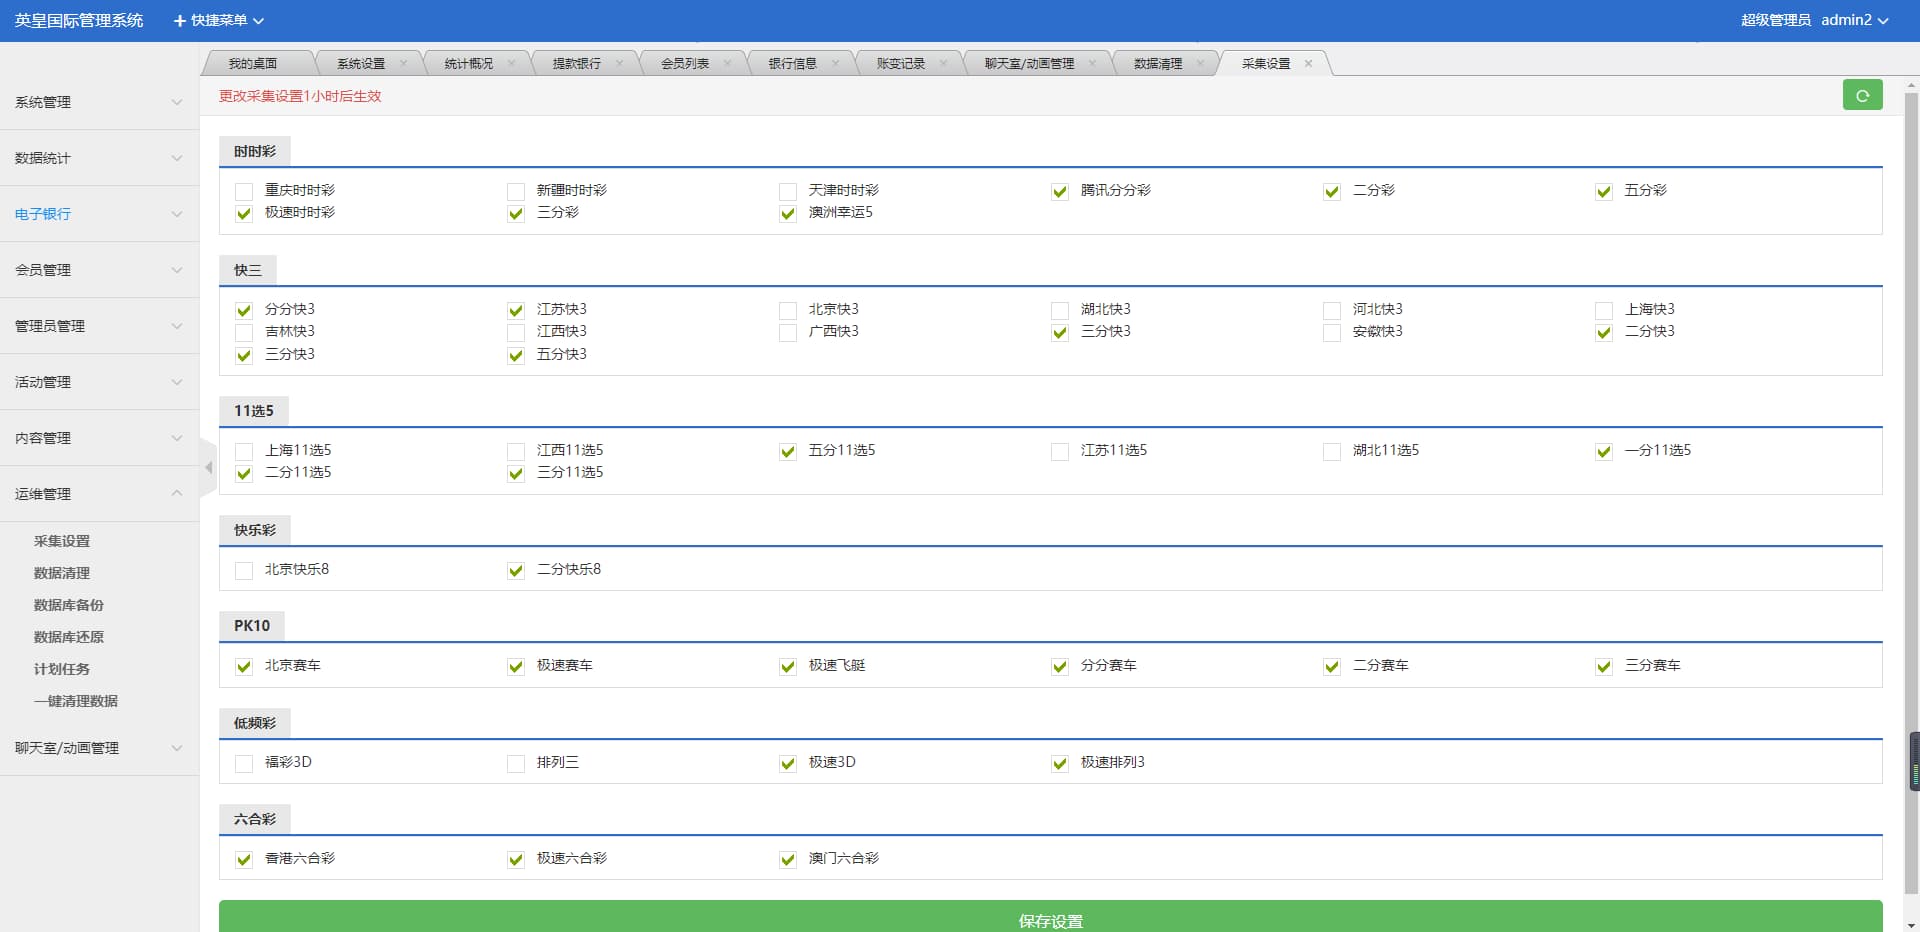Screen dimensions: 1920x932
Task: Click the green refresh icon button
Action: click(1862, 95)
